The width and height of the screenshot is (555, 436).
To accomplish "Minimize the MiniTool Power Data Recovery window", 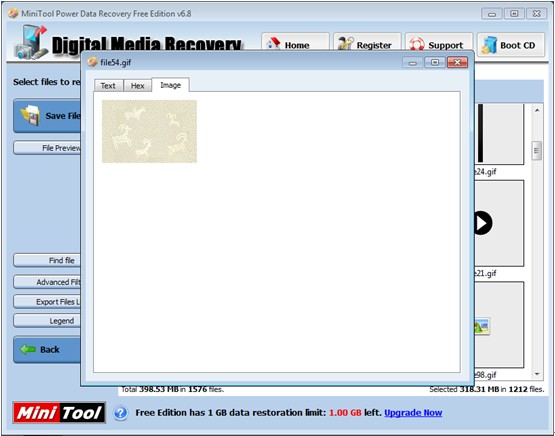I will click(492, 14).
